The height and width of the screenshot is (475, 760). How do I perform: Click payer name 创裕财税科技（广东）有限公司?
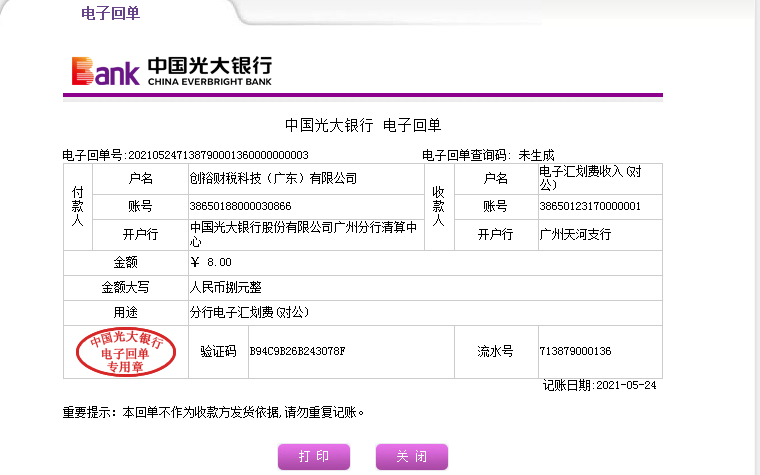click(273, 179)
